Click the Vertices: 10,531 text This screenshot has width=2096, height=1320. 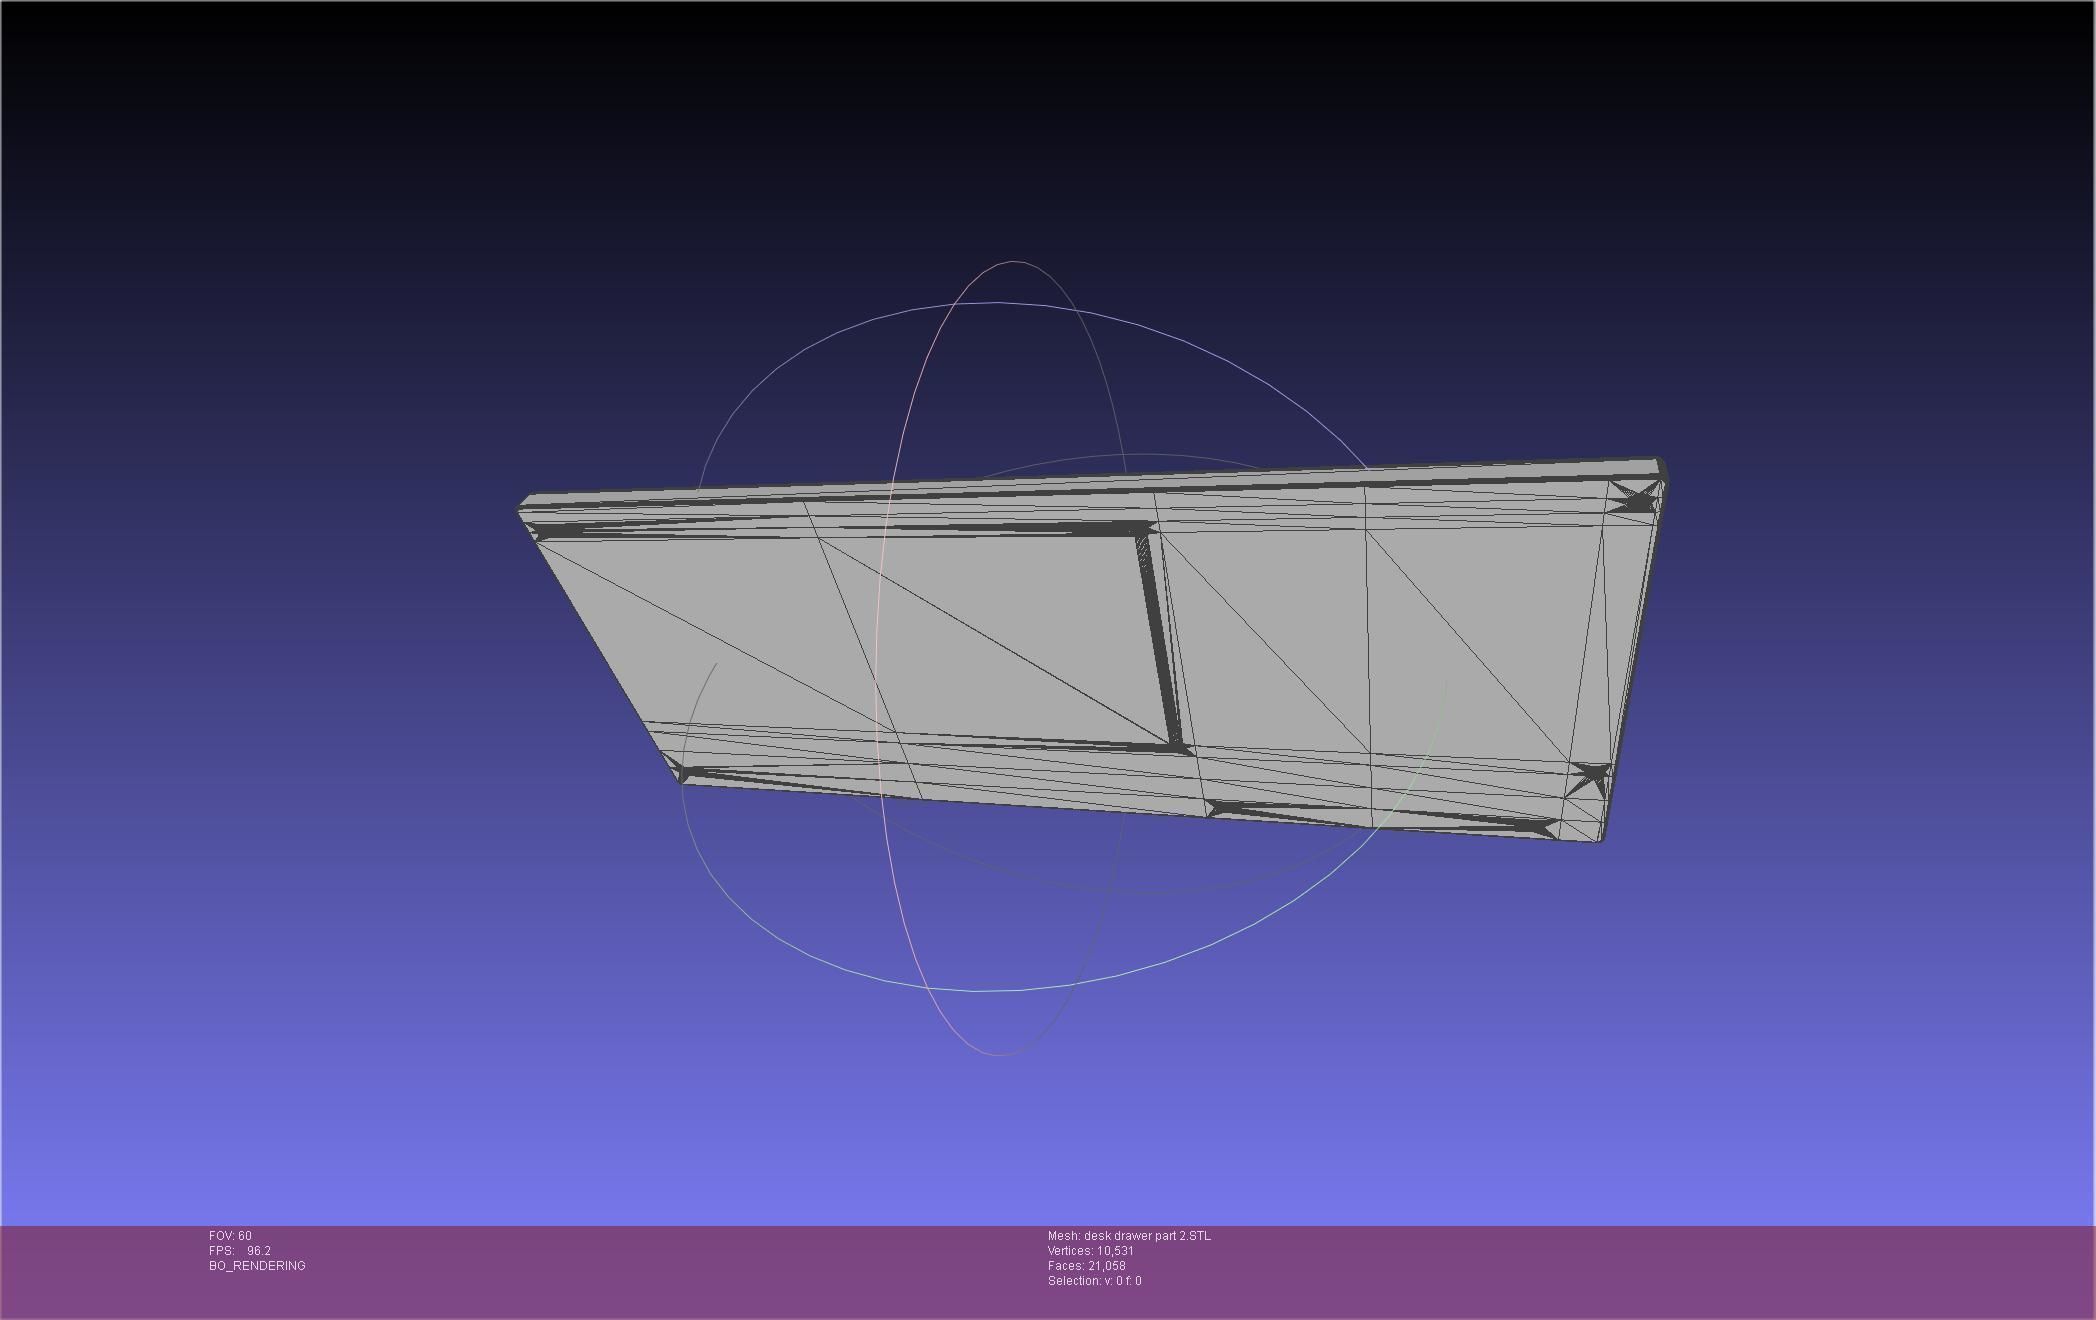pyautogui.click(x=1091, y=1251)
